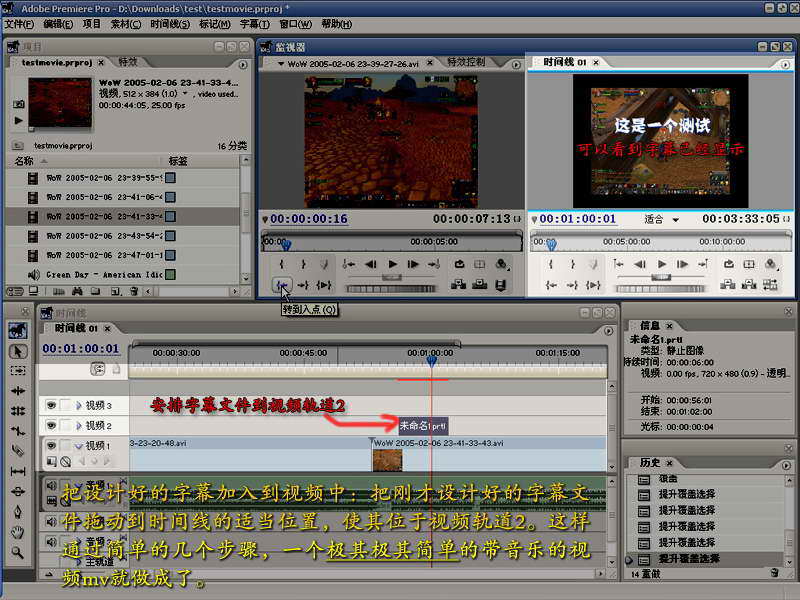Select the Selection arrow tool
The height and width of the screenshot is (600, 800).
18,352
